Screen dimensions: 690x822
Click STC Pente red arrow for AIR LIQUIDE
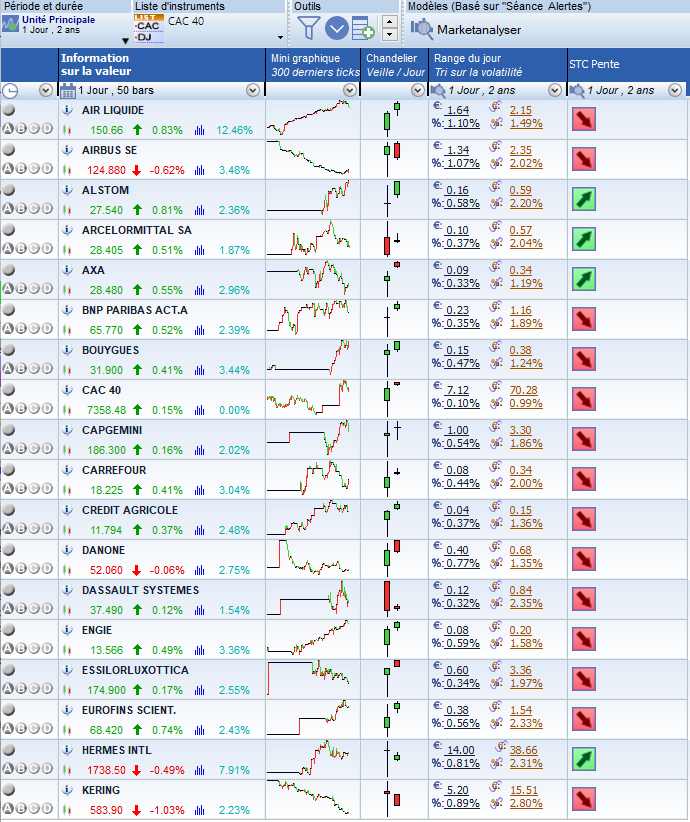tap(584, 120)
